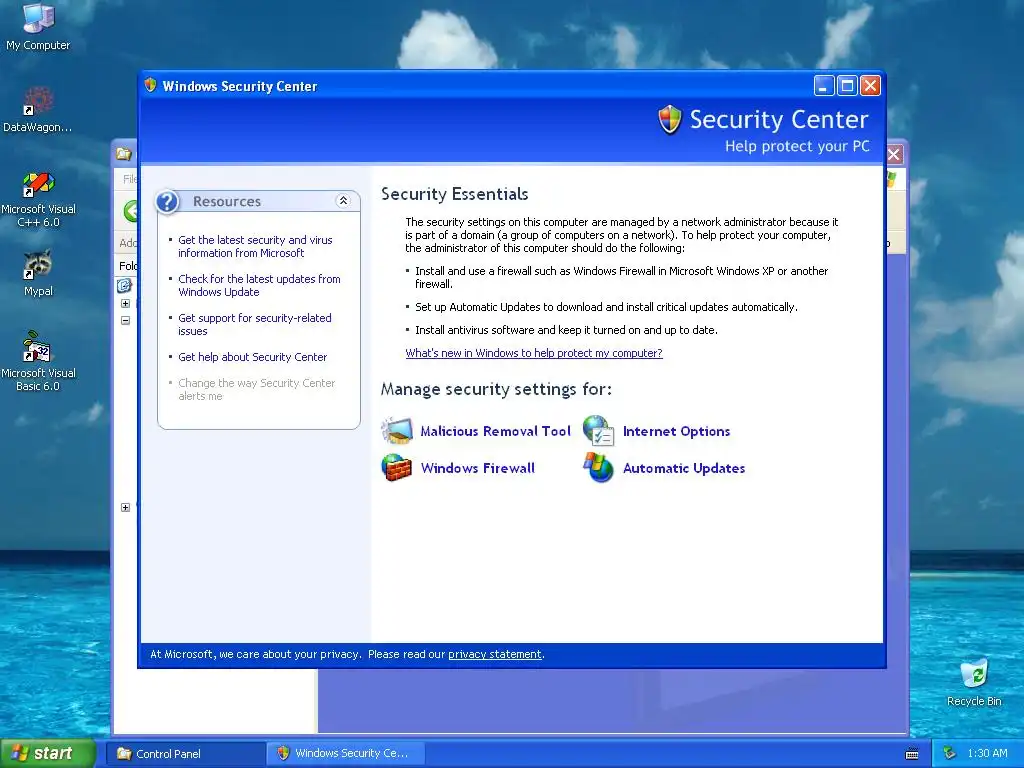Click the Set up Automatic Updates bullet text

coord(606,307)
